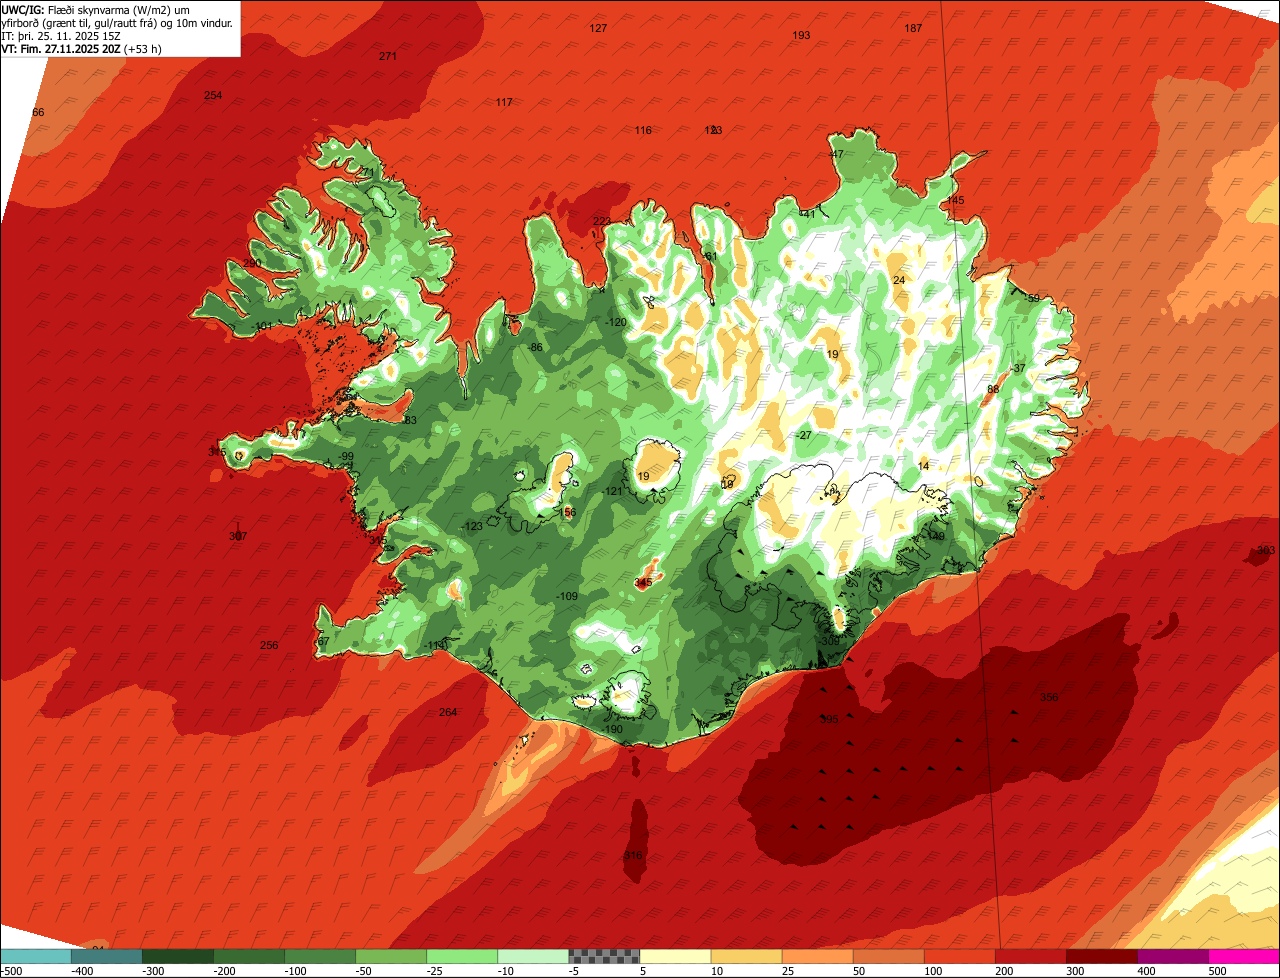Click the map value '-190' on the south coast
This screenshot has width=1280, height=978.
pos(612,729)
